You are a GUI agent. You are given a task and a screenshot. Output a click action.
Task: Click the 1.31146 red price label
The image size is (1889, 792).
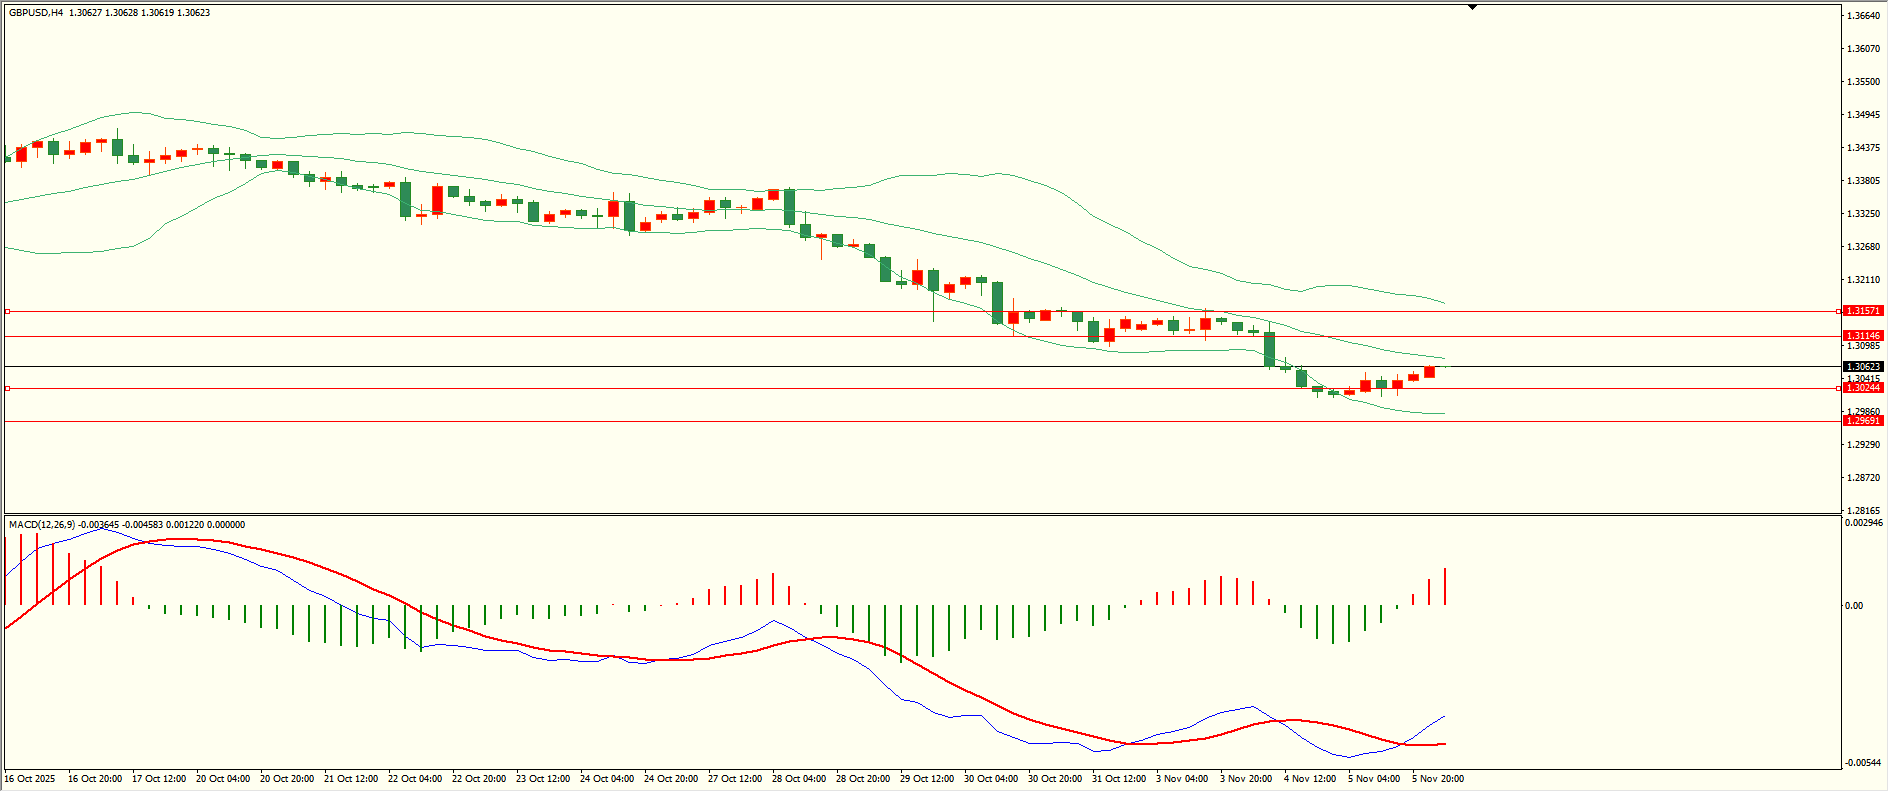coord(1863,336)
